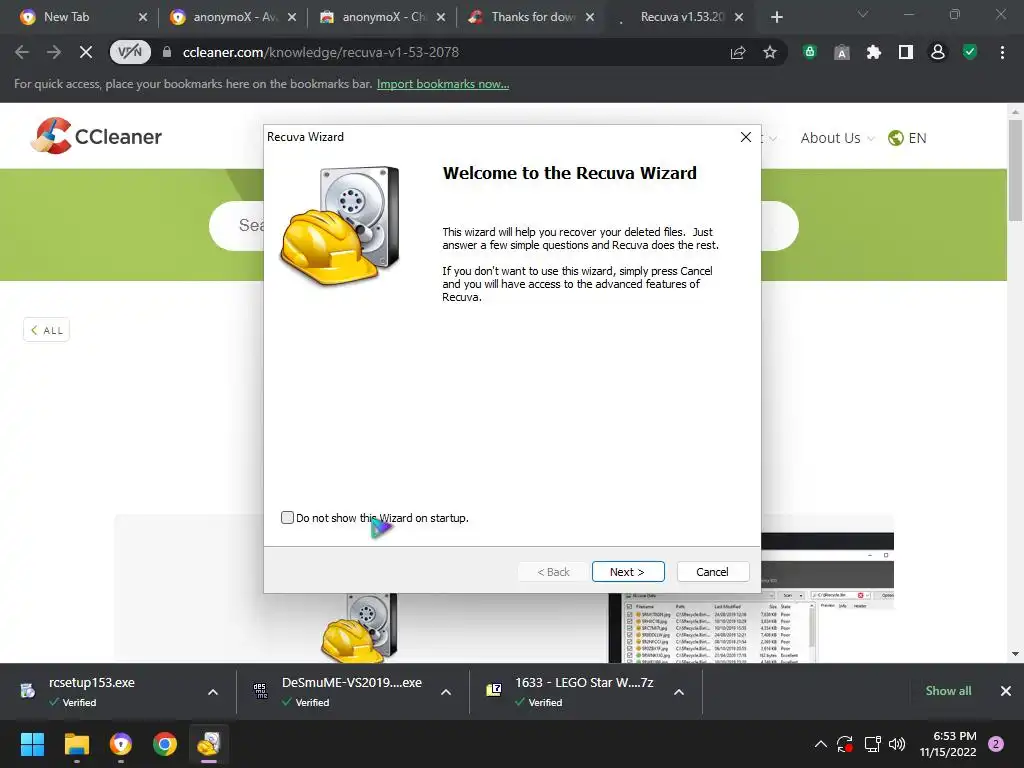Open the Extensions puzzle piece menu
The width and height of the screenshot is (1024, 768).
click(874, 52)
